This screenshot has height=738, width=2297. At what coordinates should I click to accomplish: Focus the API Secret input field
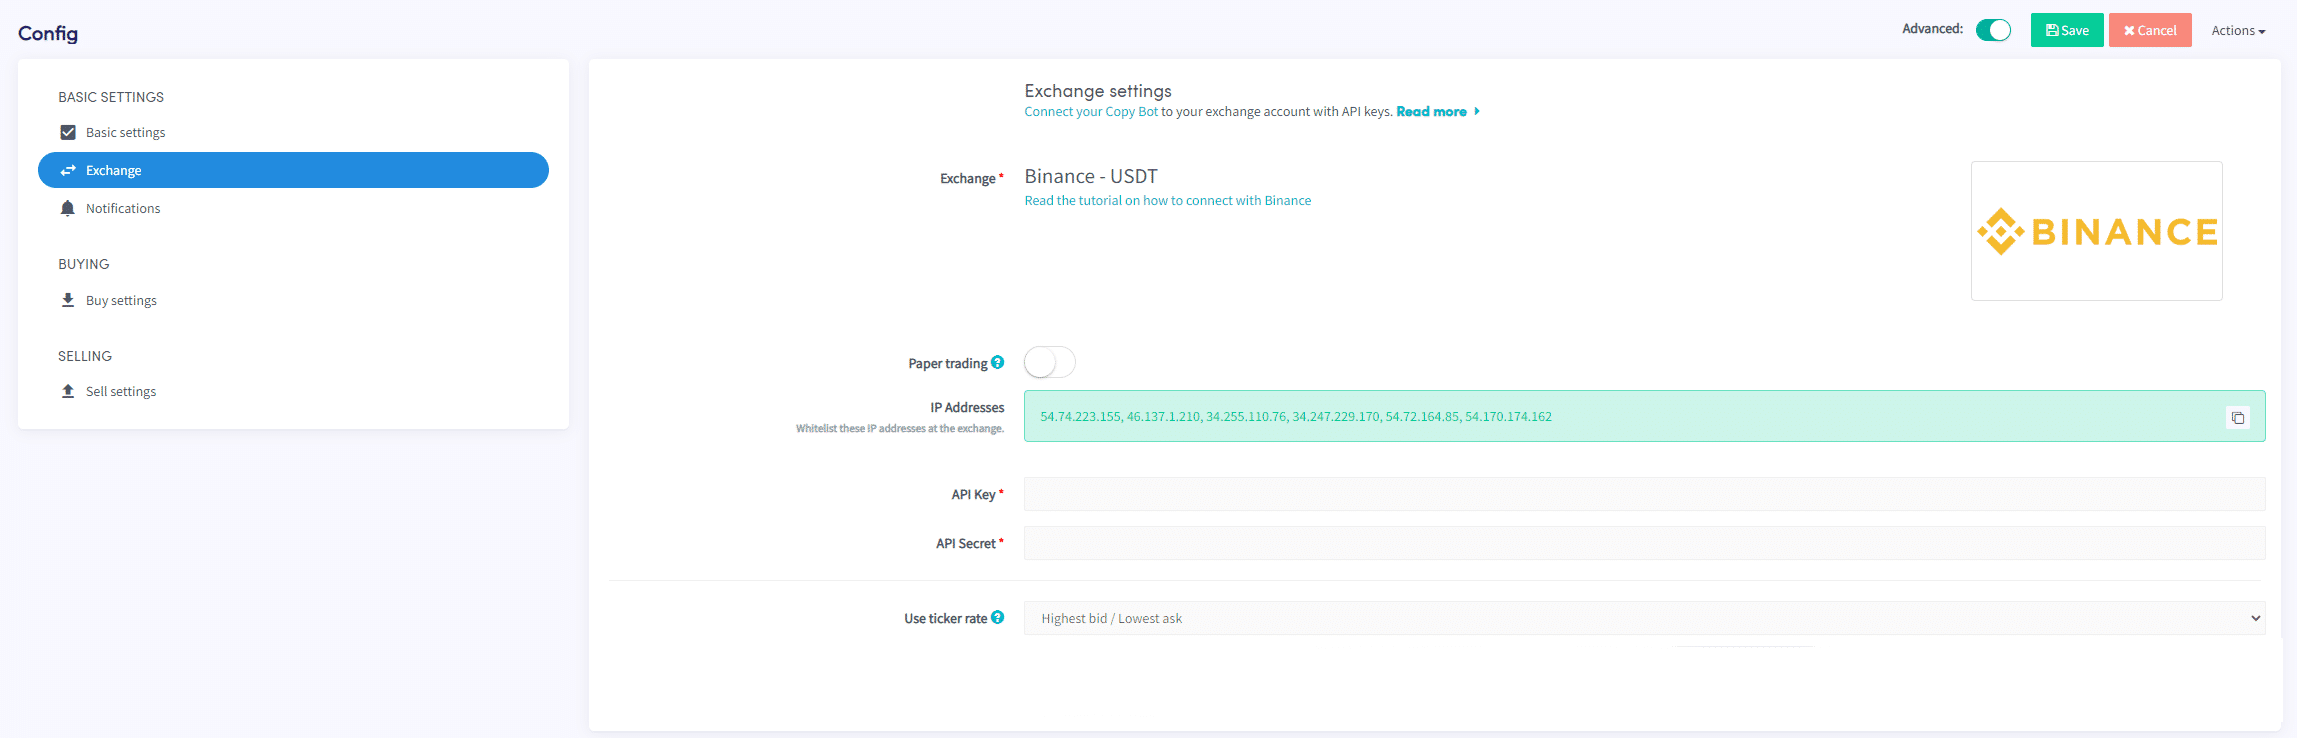coord(1644,543)
